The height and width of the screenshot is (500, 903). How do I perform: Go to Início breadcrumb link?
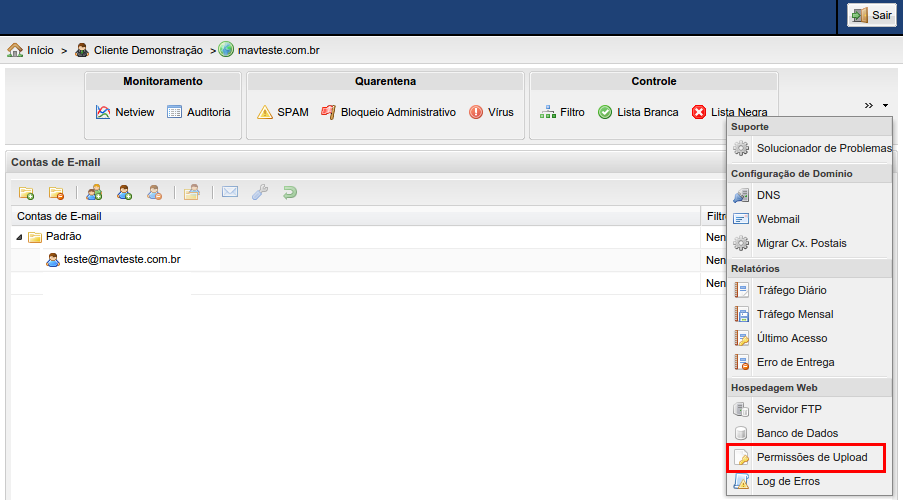[40, 49]
